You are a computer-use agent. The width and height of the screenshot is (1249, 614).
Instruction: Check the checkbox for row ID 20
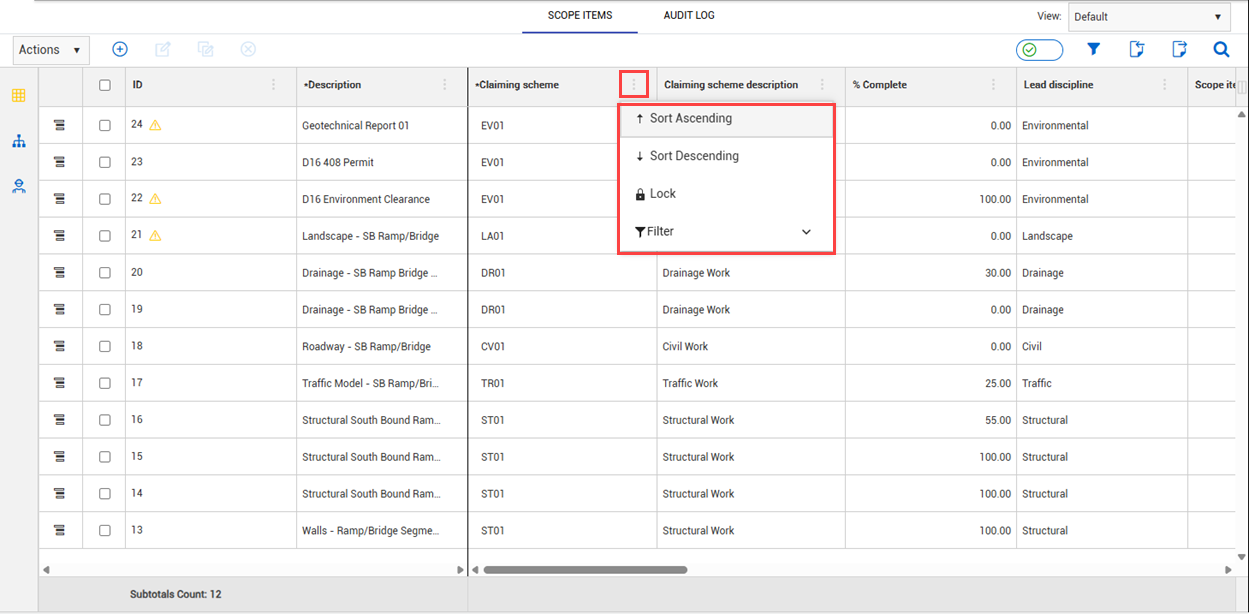[x=105, y=272]
